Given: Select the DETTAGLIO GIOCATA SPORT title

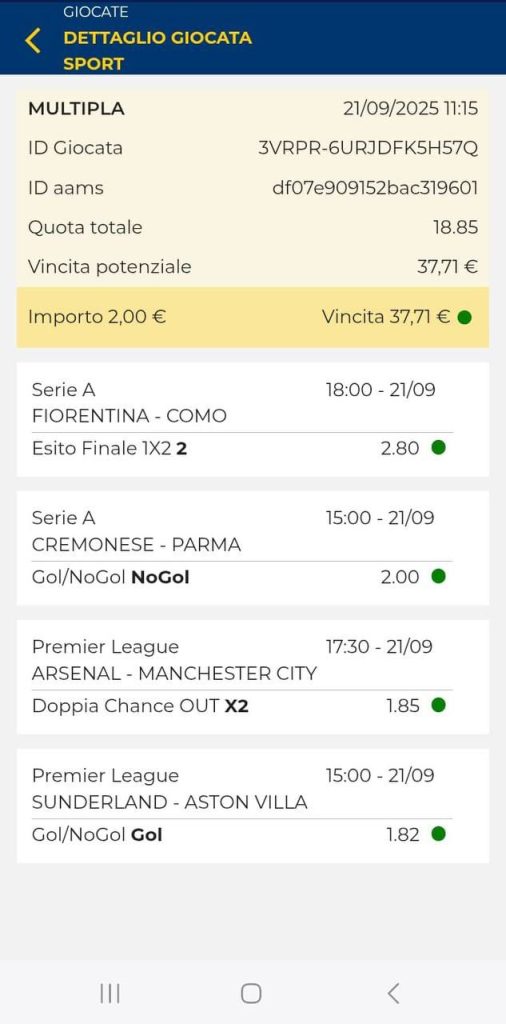Looking at the screenshot, I should pyautogui.click(x=157, y=50).
